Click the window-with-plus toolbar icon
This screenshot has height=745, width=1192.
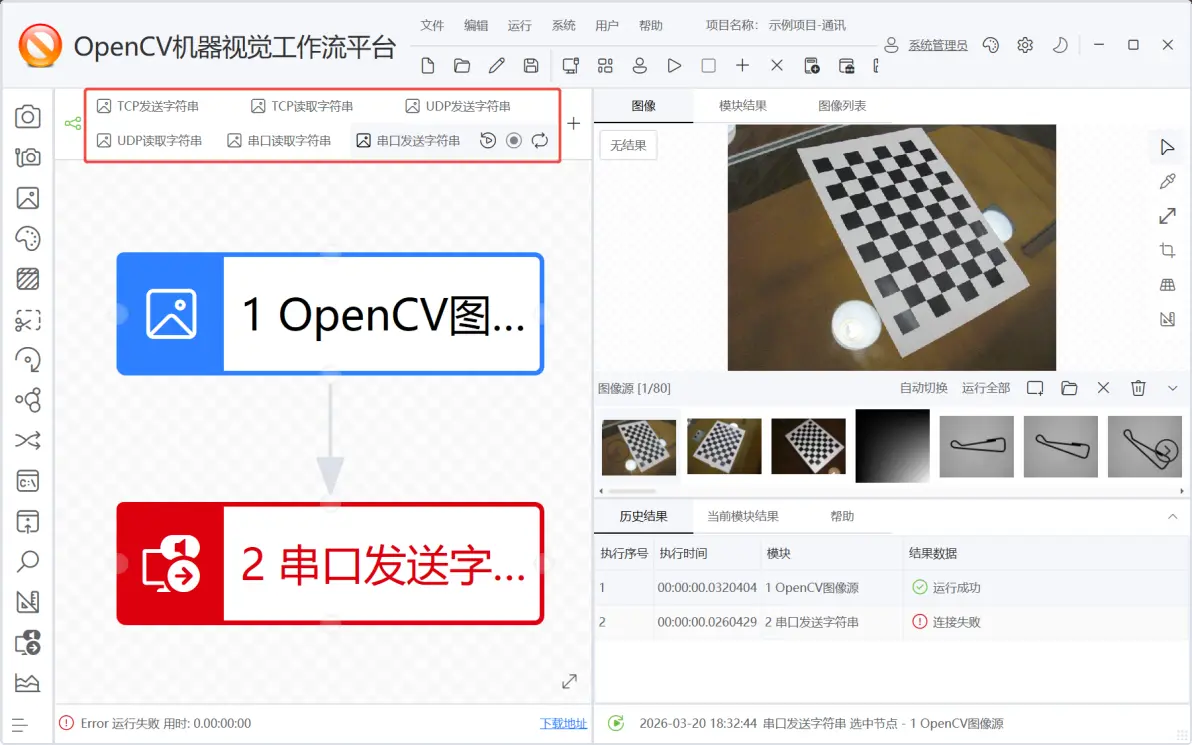(812, 66)
